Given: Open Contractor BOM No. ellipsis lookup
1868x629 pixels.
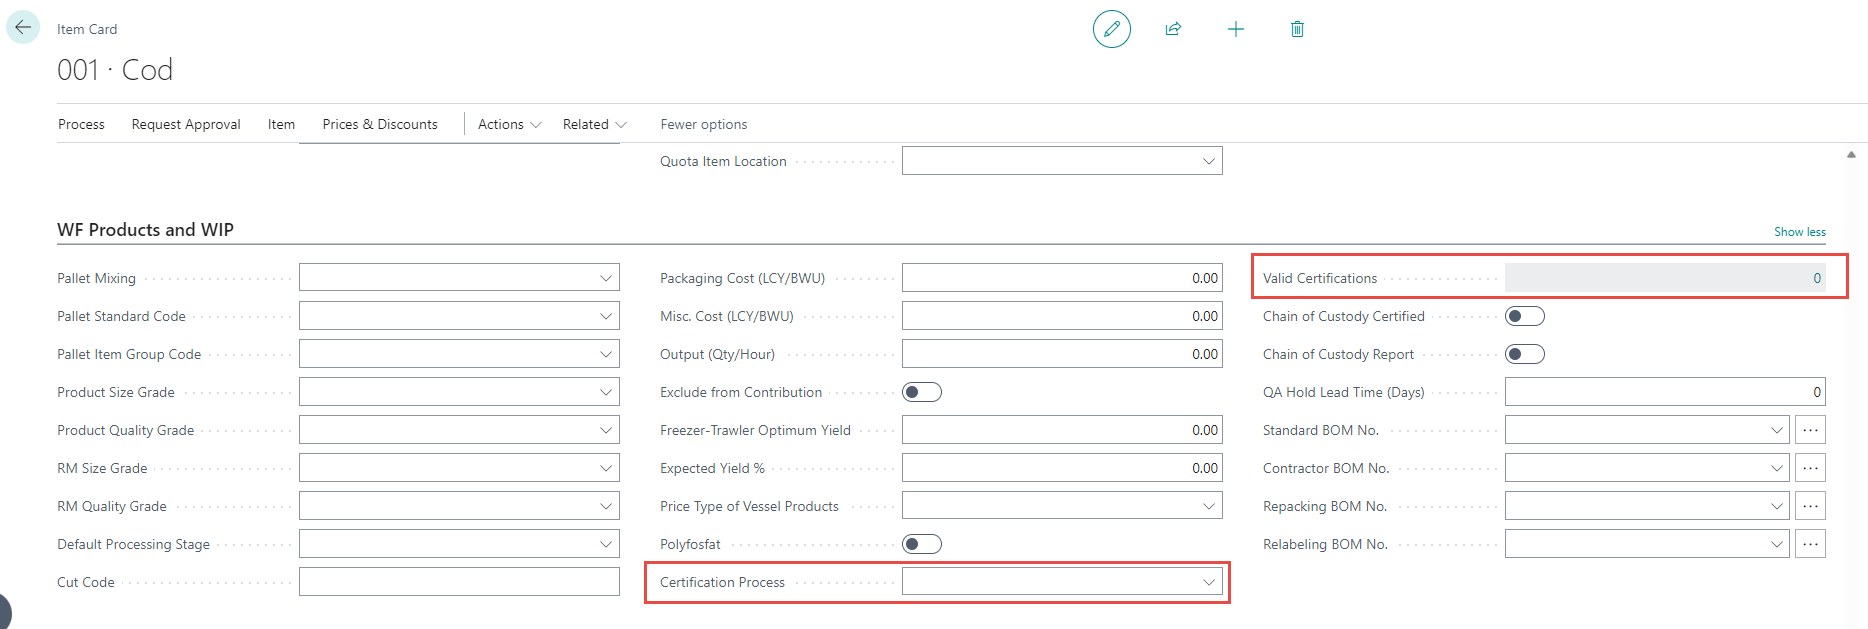Looking at the screenshot, I should (1810, 468).
